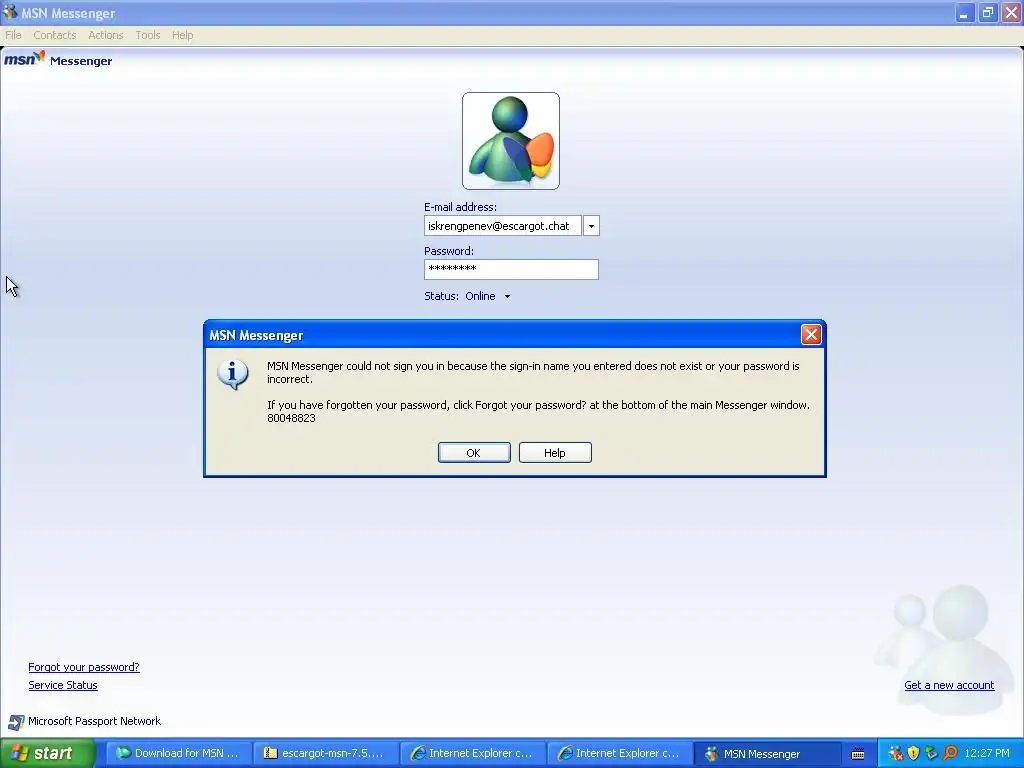Click the Password field
The width and height of the screenshot is (1024, 768).
pos(511,269)
